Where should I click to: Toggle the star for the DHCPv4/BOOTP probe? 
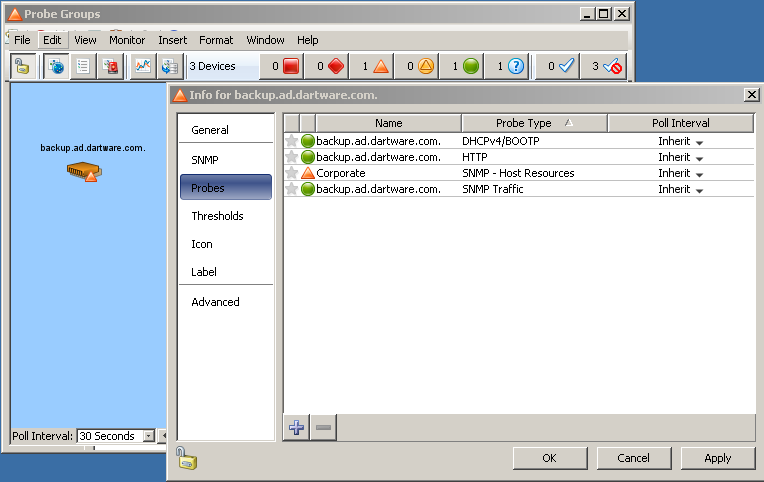[292, 141]
